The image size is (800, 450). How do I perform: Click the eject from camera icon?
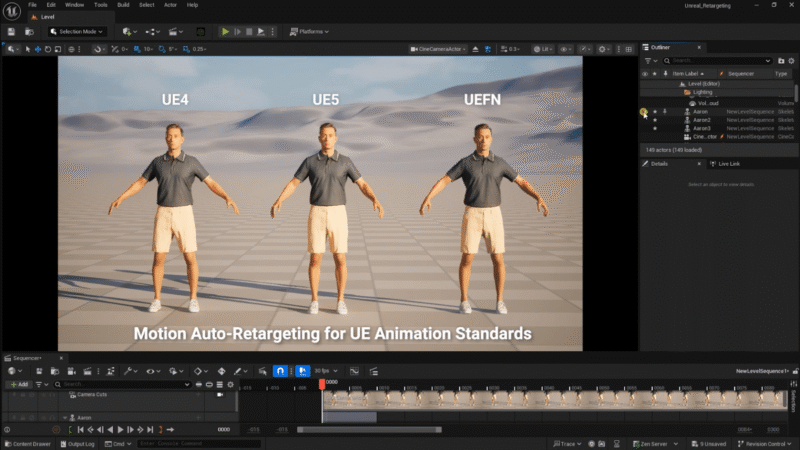[x=476, y=49]
